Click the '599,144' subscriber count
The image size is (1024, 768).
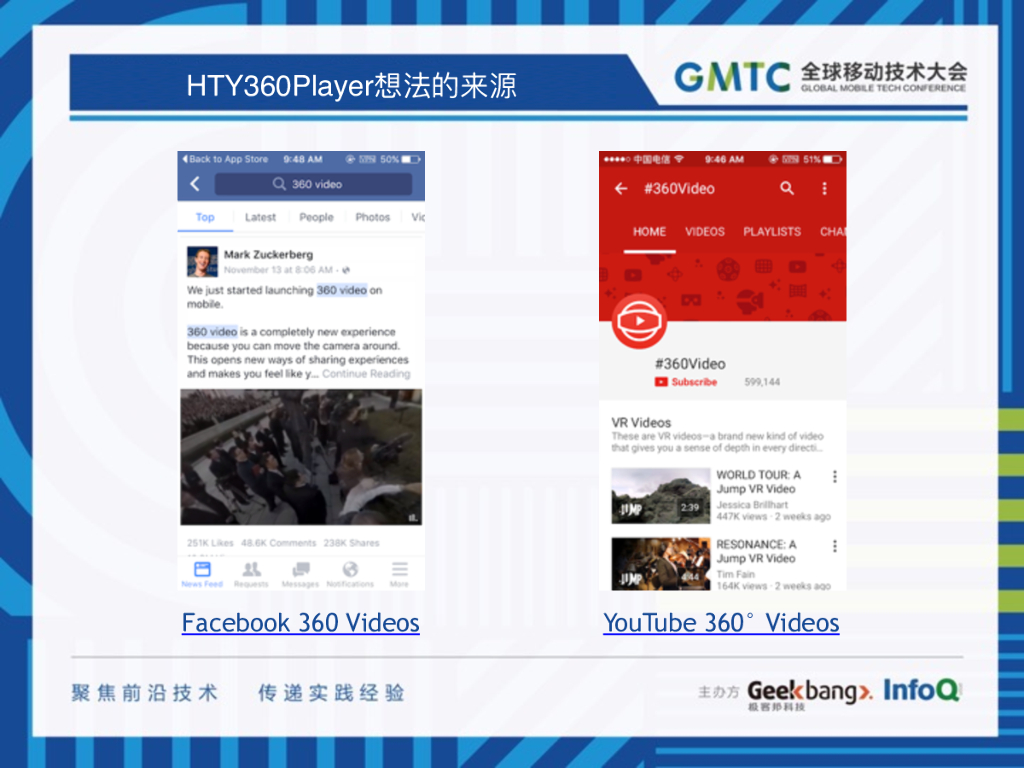762,382
